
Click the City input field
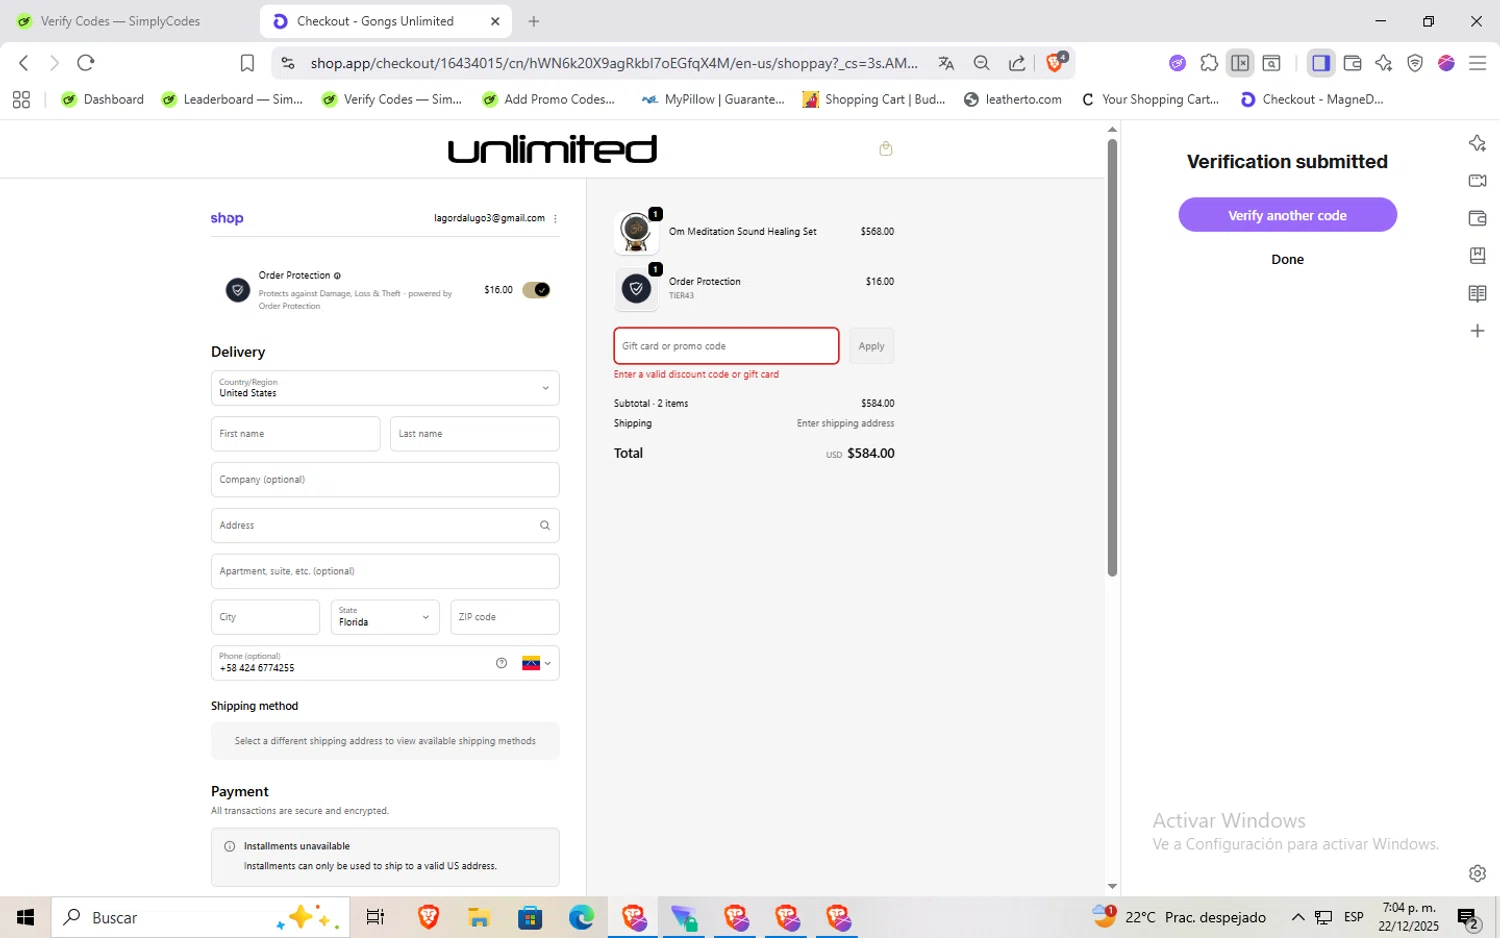tap(265, 617)
